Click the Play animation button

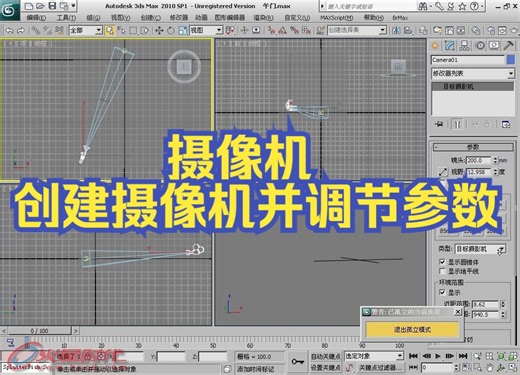tap(438, 356)
